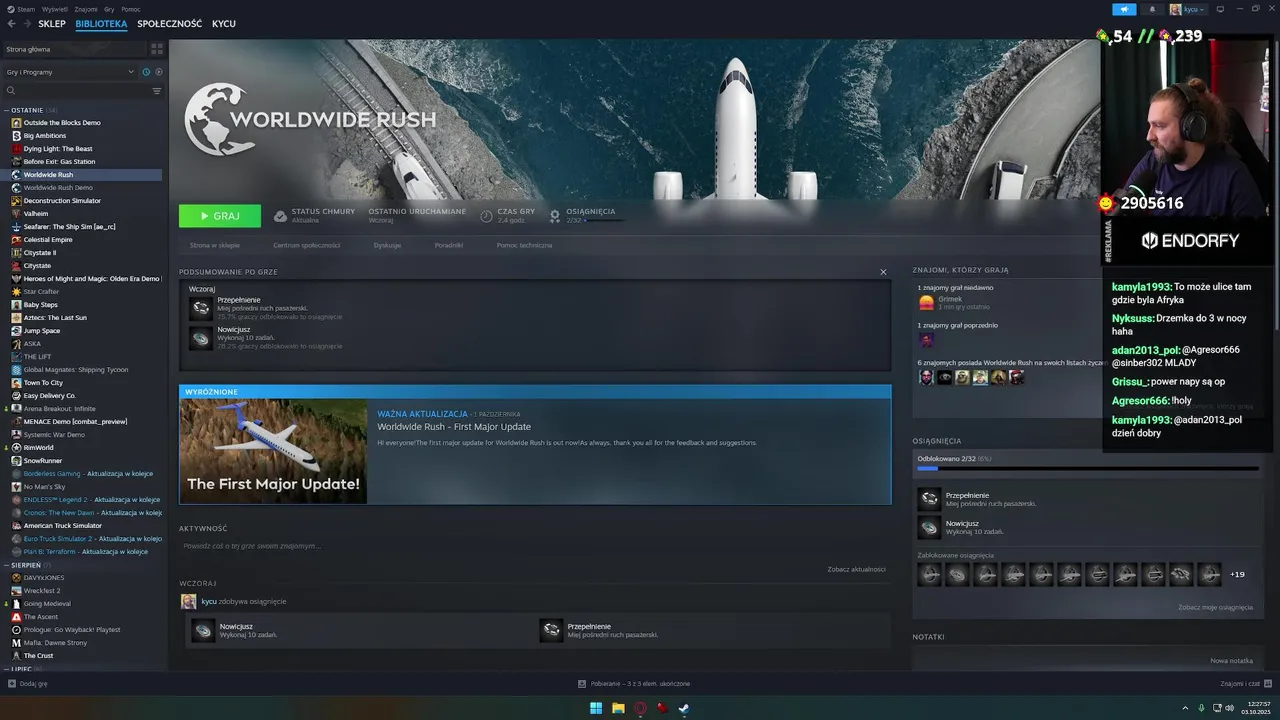Open downloads status at bottom bar
The width and height of the screenshot is (1280, 720).
[x=634, y=684]
